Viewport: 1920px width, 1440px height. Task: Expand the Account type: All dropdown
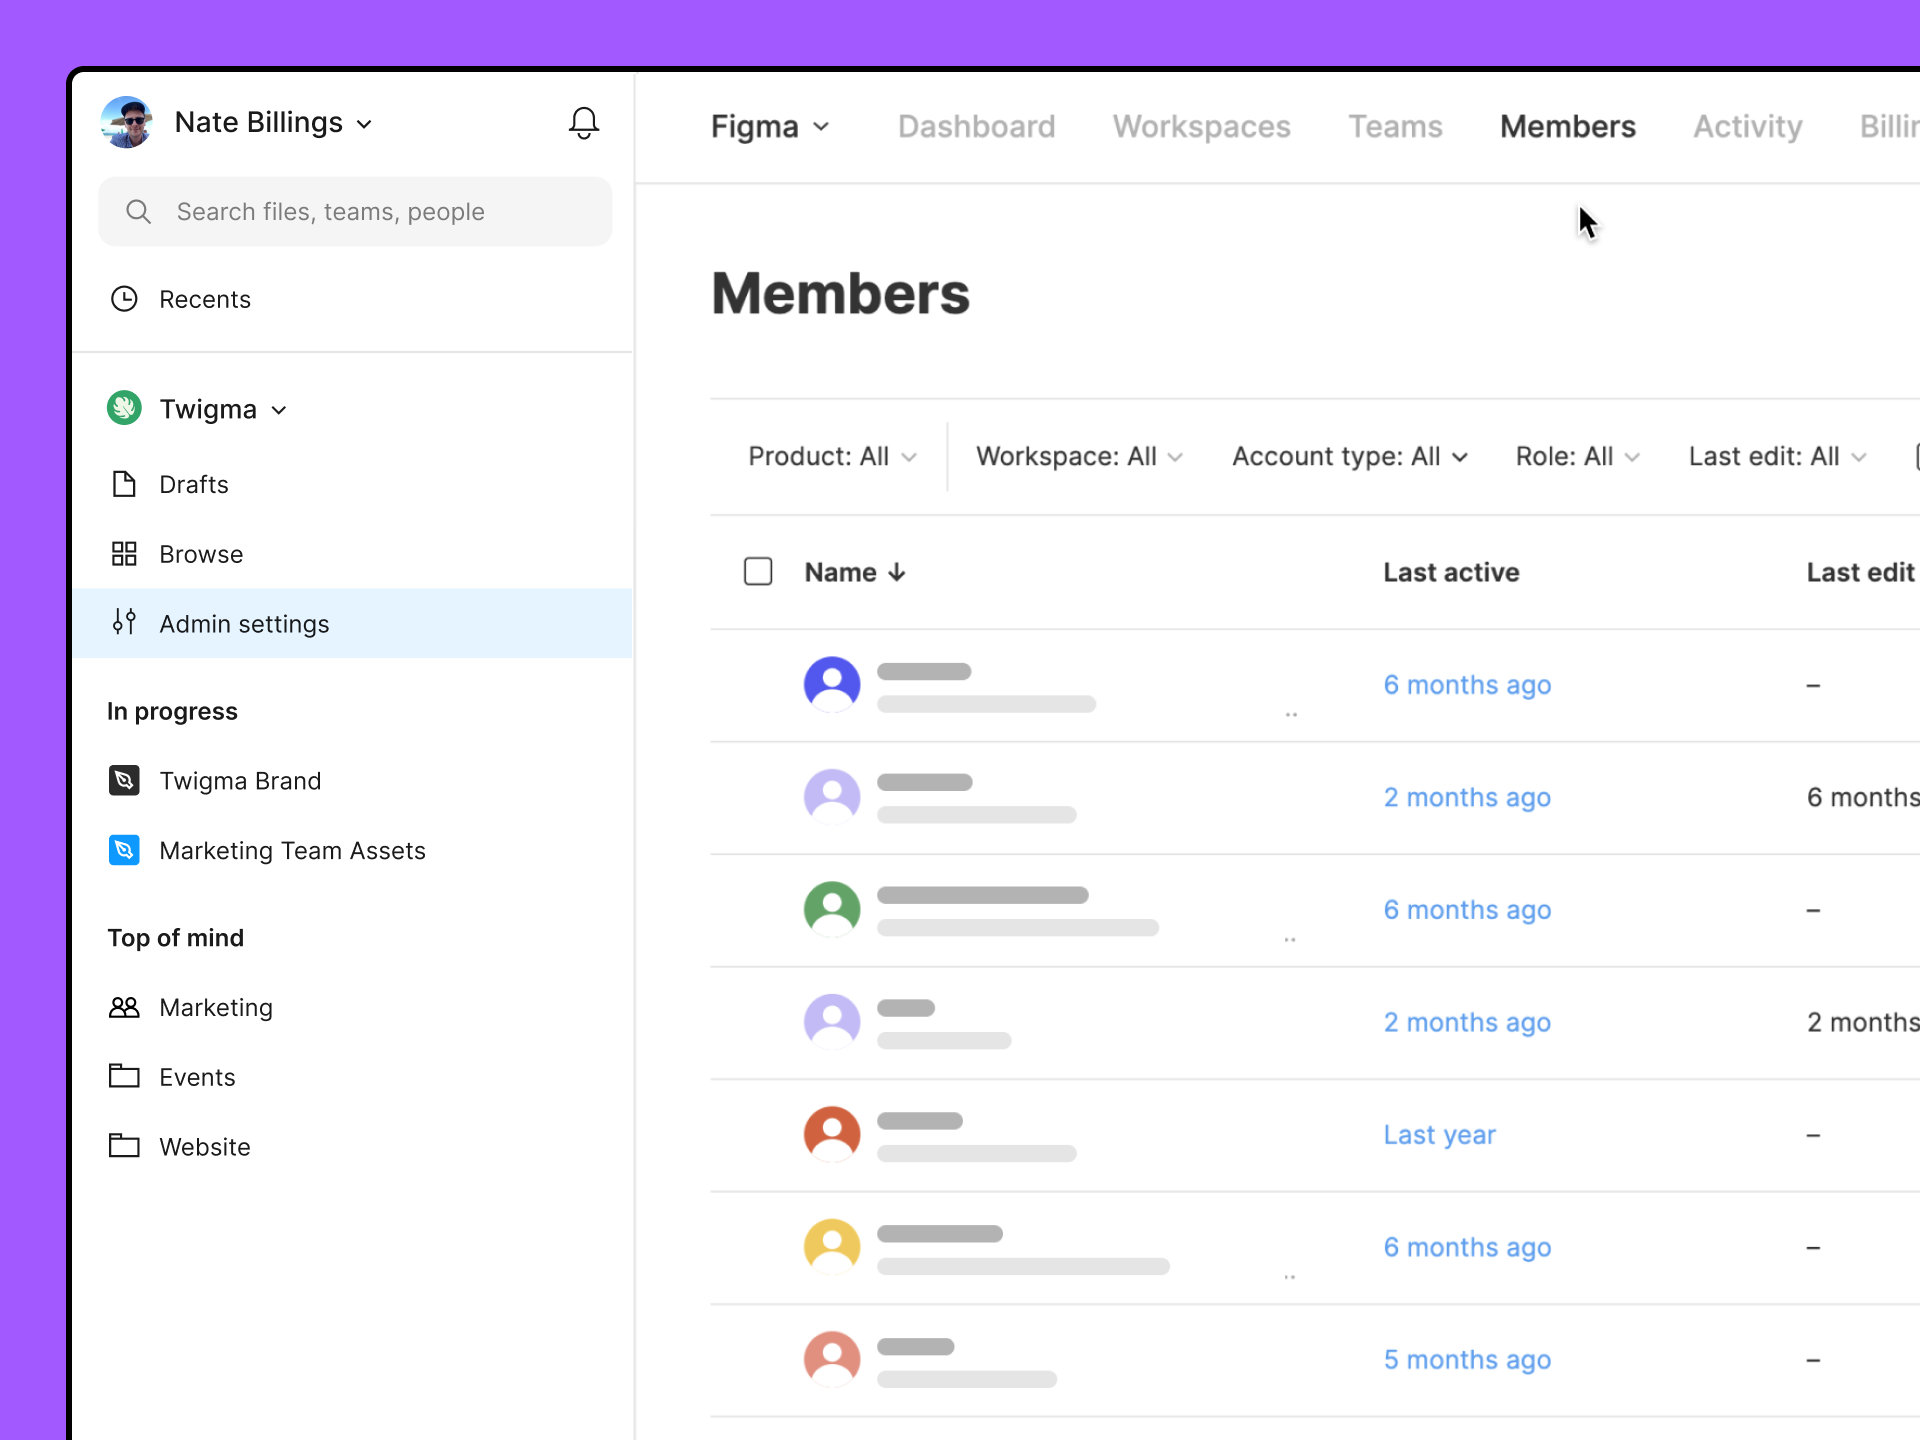pos(1349,456)
